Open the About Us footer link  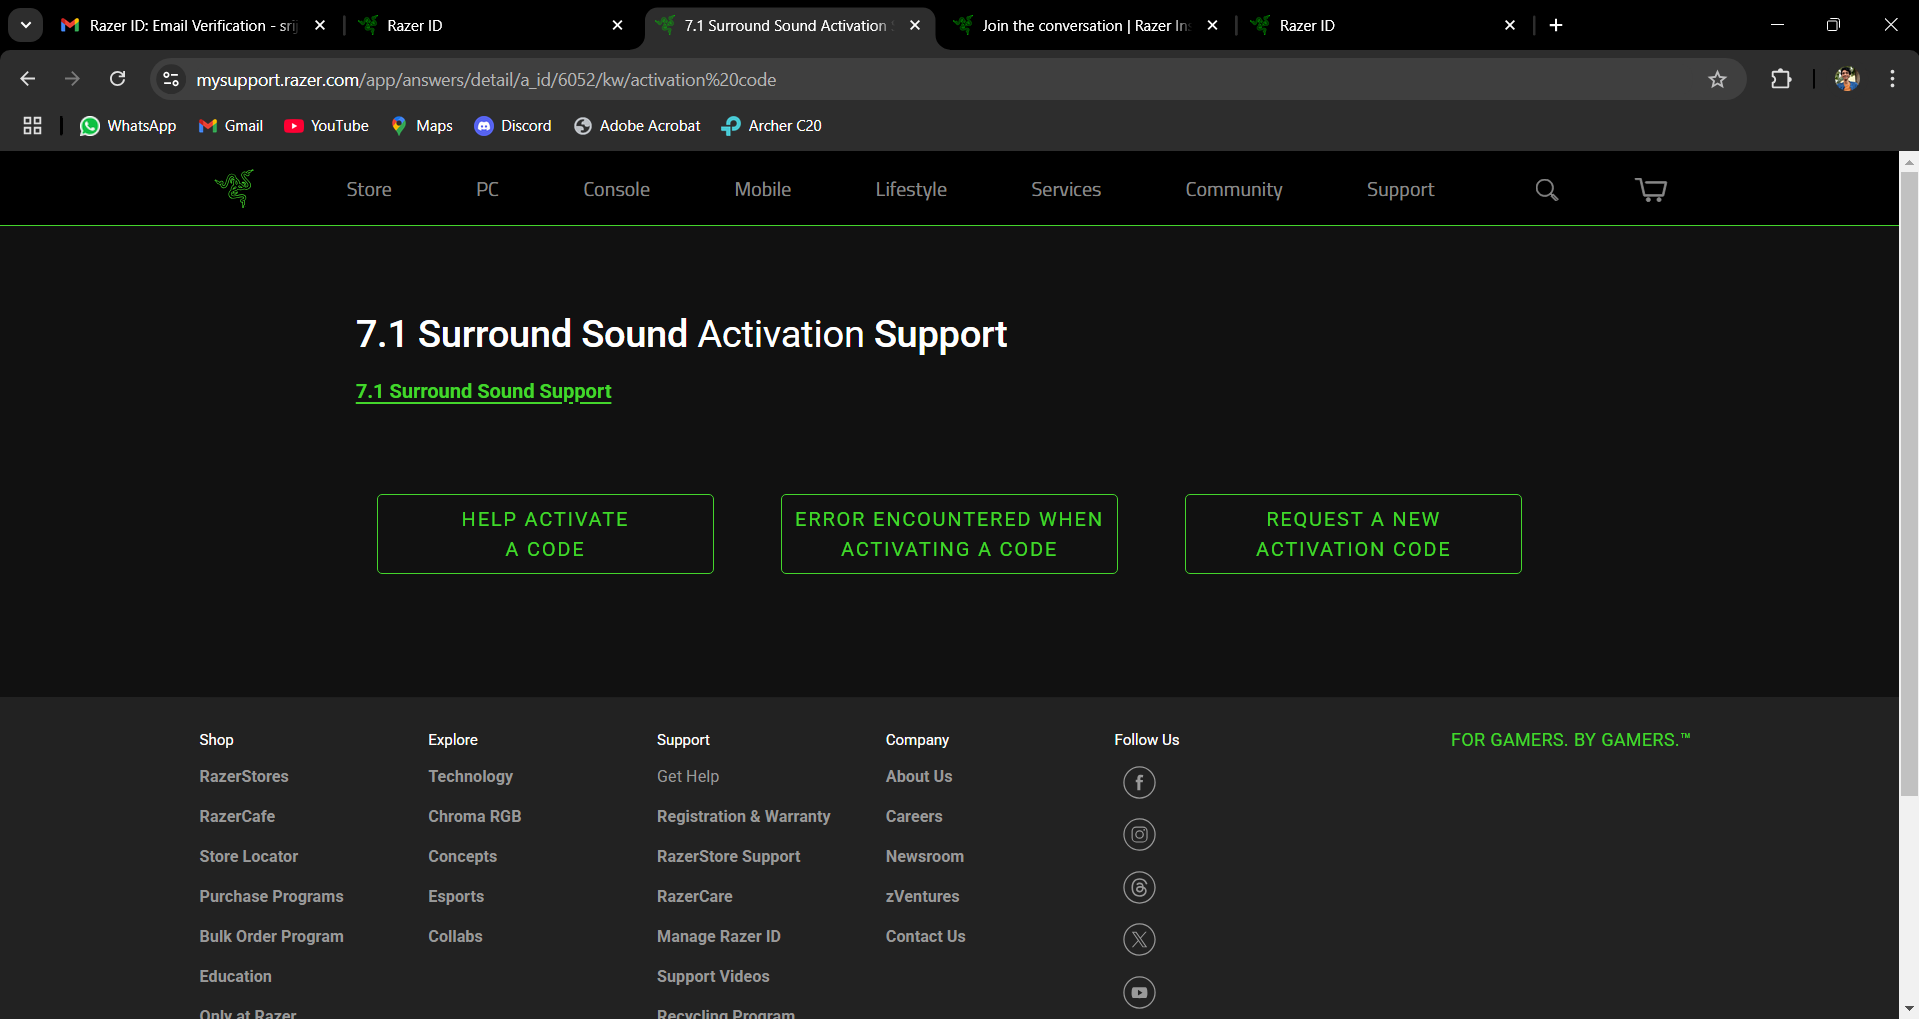point(919,776)
